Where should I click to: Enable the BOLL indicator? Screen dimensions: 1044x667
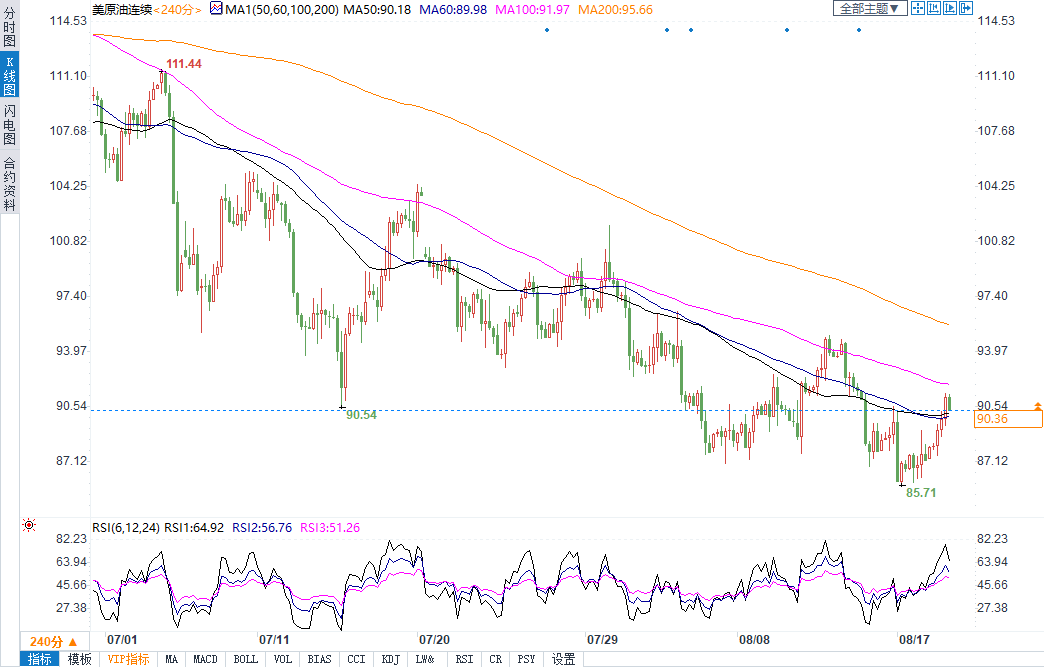[245, 659]
